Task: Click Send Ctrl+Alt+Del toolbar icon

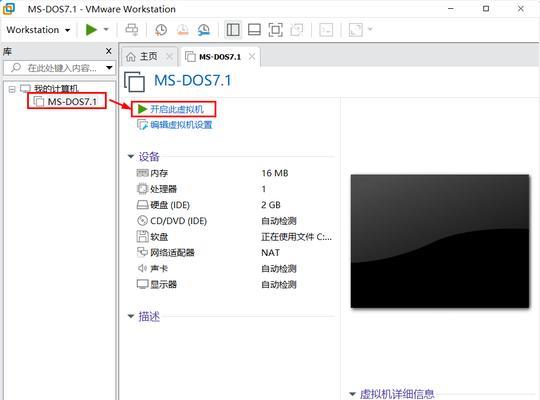Action: click(x=132, y=30)
